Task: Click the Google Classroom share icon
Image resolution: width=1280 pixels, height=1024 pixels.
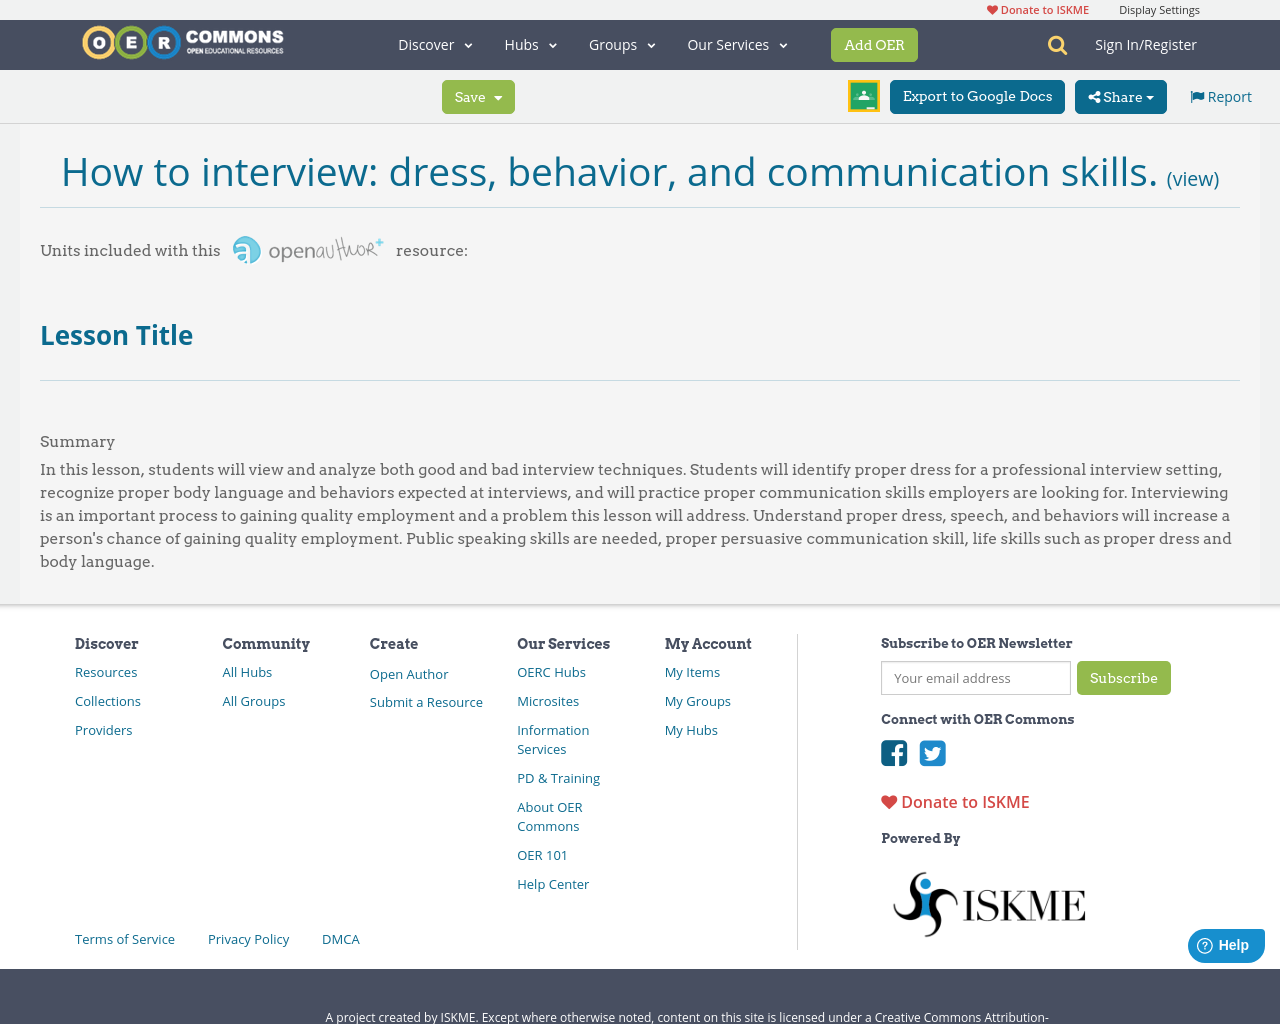Action: click(863, 95)
